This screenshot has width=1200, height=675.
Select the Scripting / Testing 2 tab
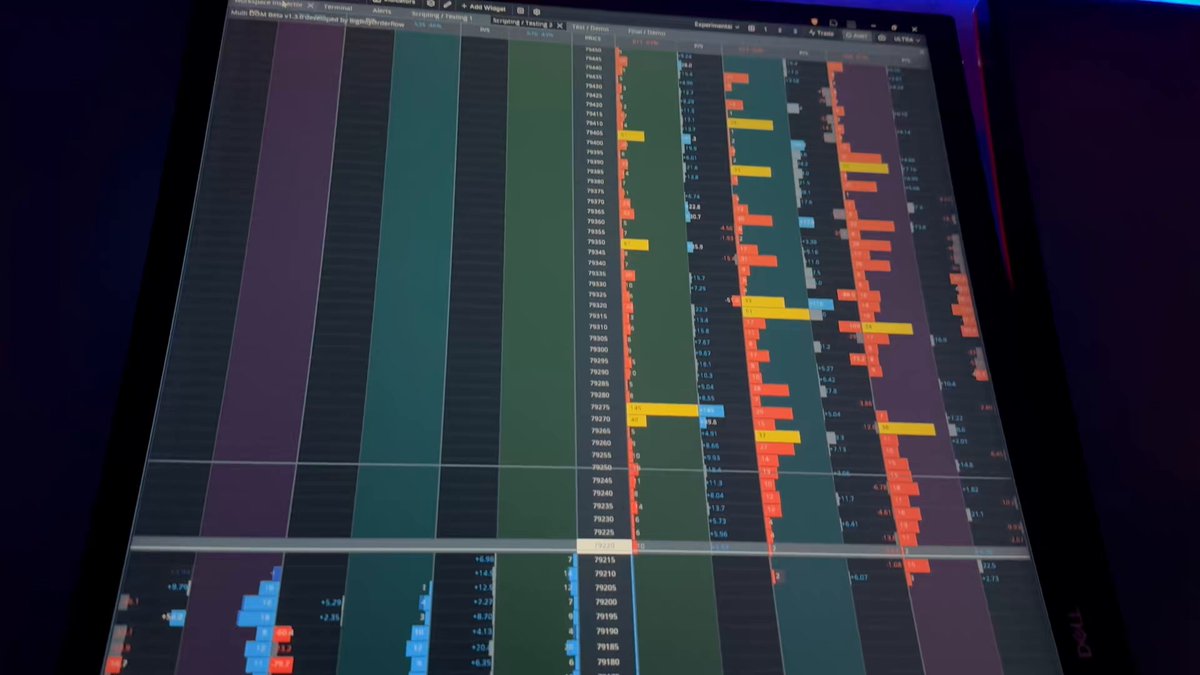[x=524, y=23]
